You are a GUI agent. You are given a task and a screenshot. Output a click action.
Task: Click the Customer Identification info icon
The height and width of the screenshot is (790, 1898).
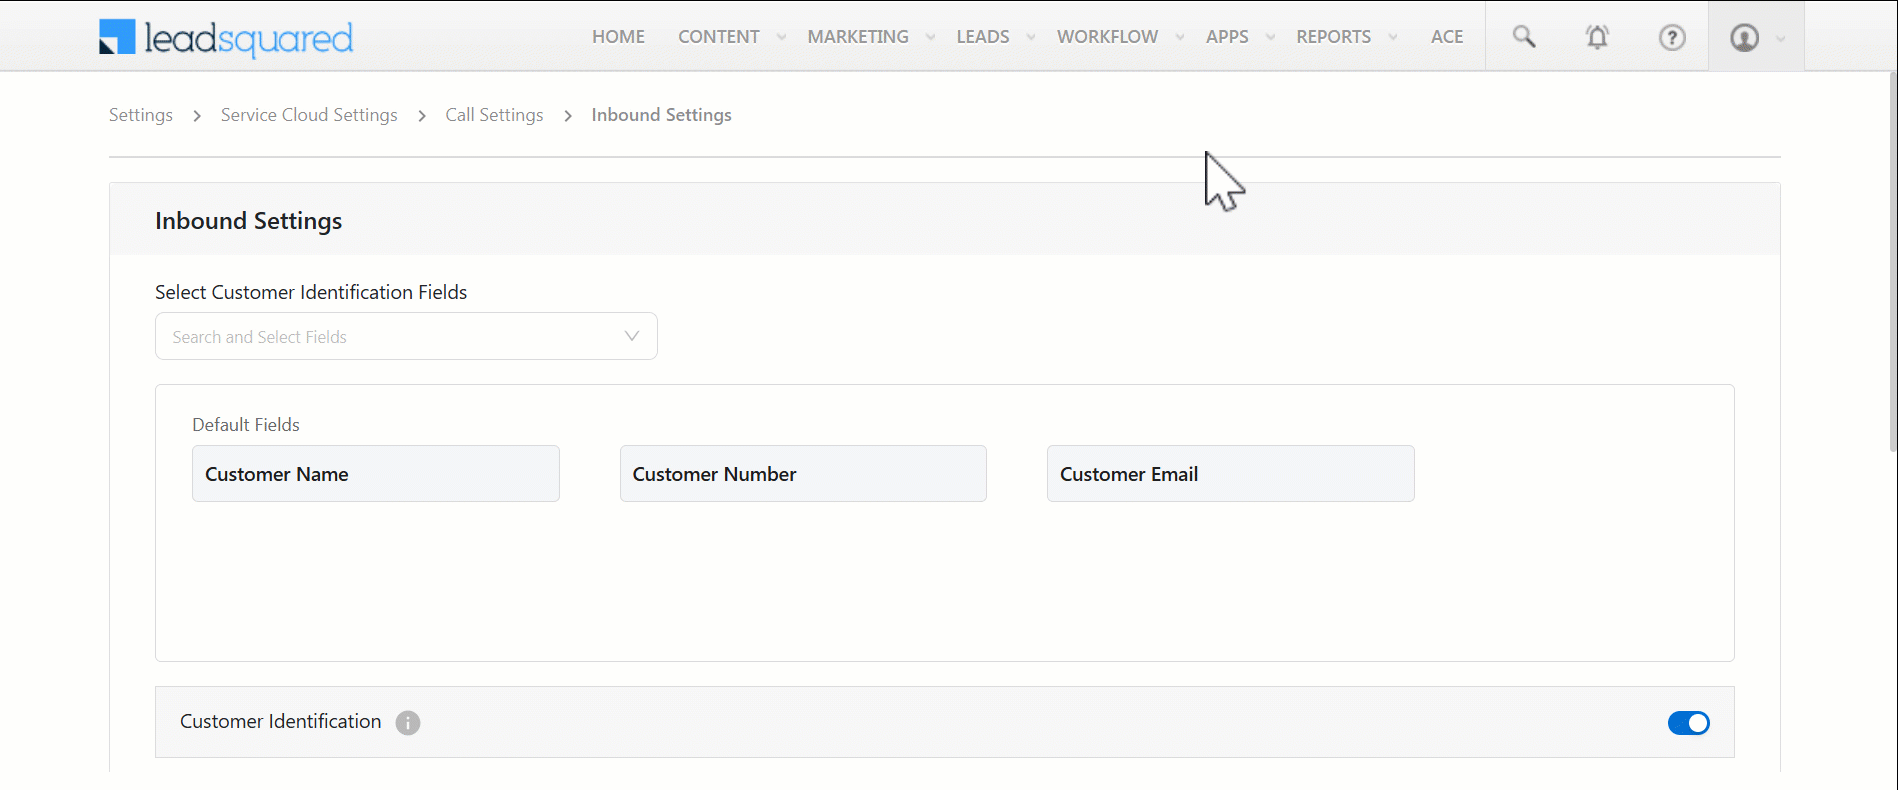[x=408, y=723]
